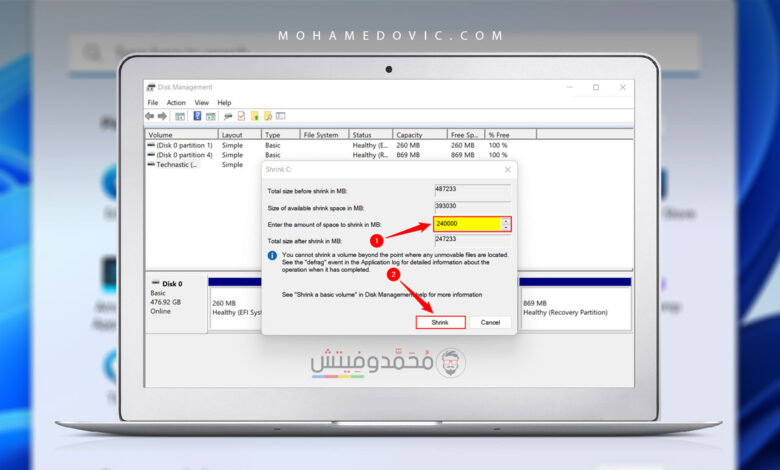This screenshot has width=780, height=470.
Task: Click Healthy (R... status of partition 4
Action: (370, 155)
